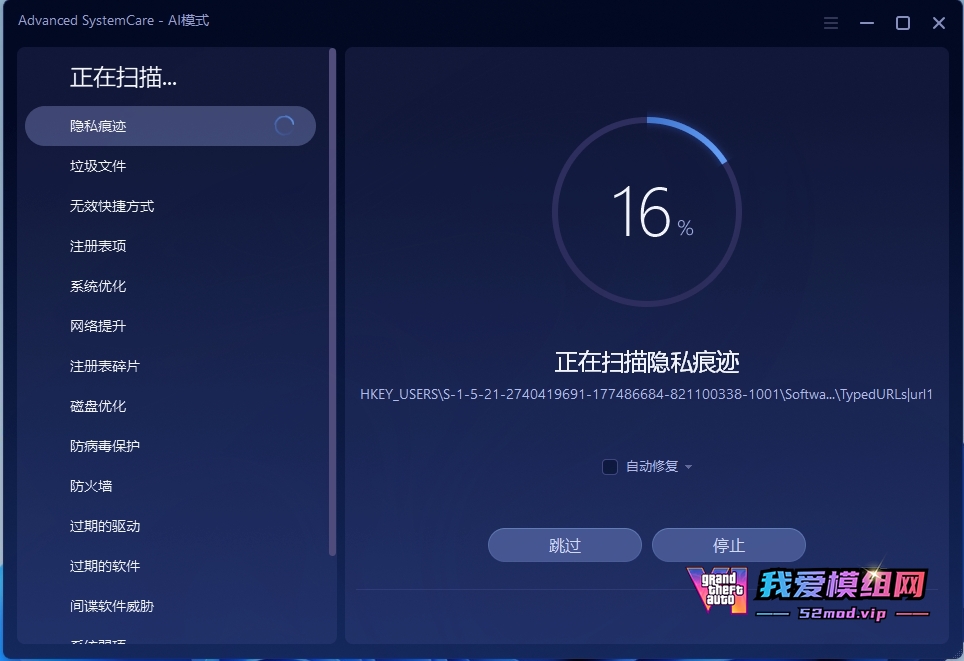Select 网络提升 in the scan list

(x=98, y=326)
